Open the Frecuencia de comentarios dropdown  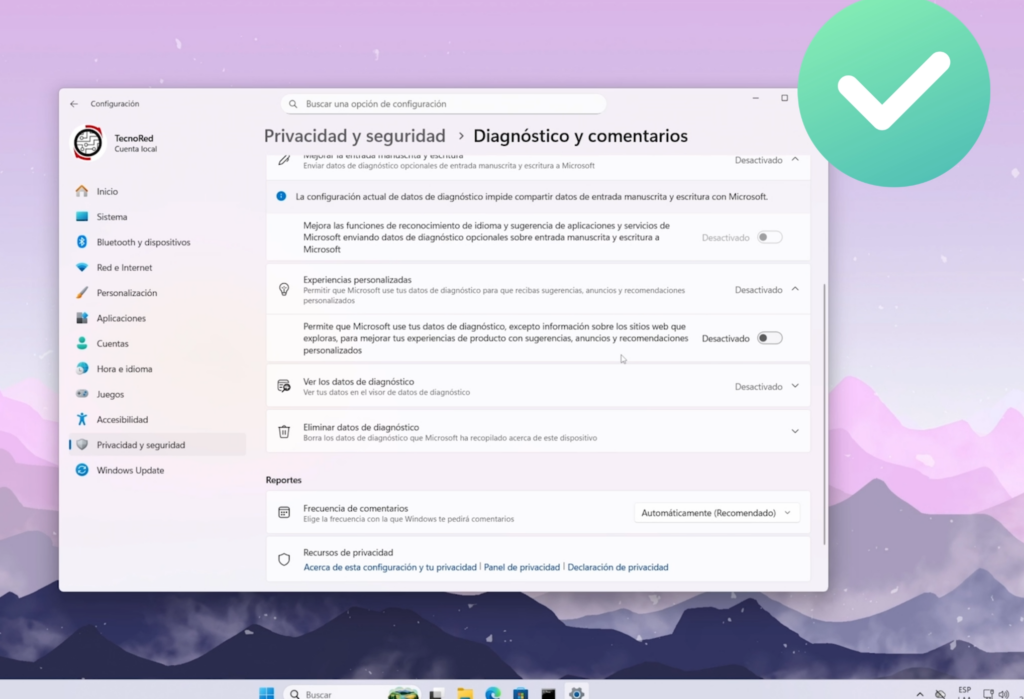(716, 512)
